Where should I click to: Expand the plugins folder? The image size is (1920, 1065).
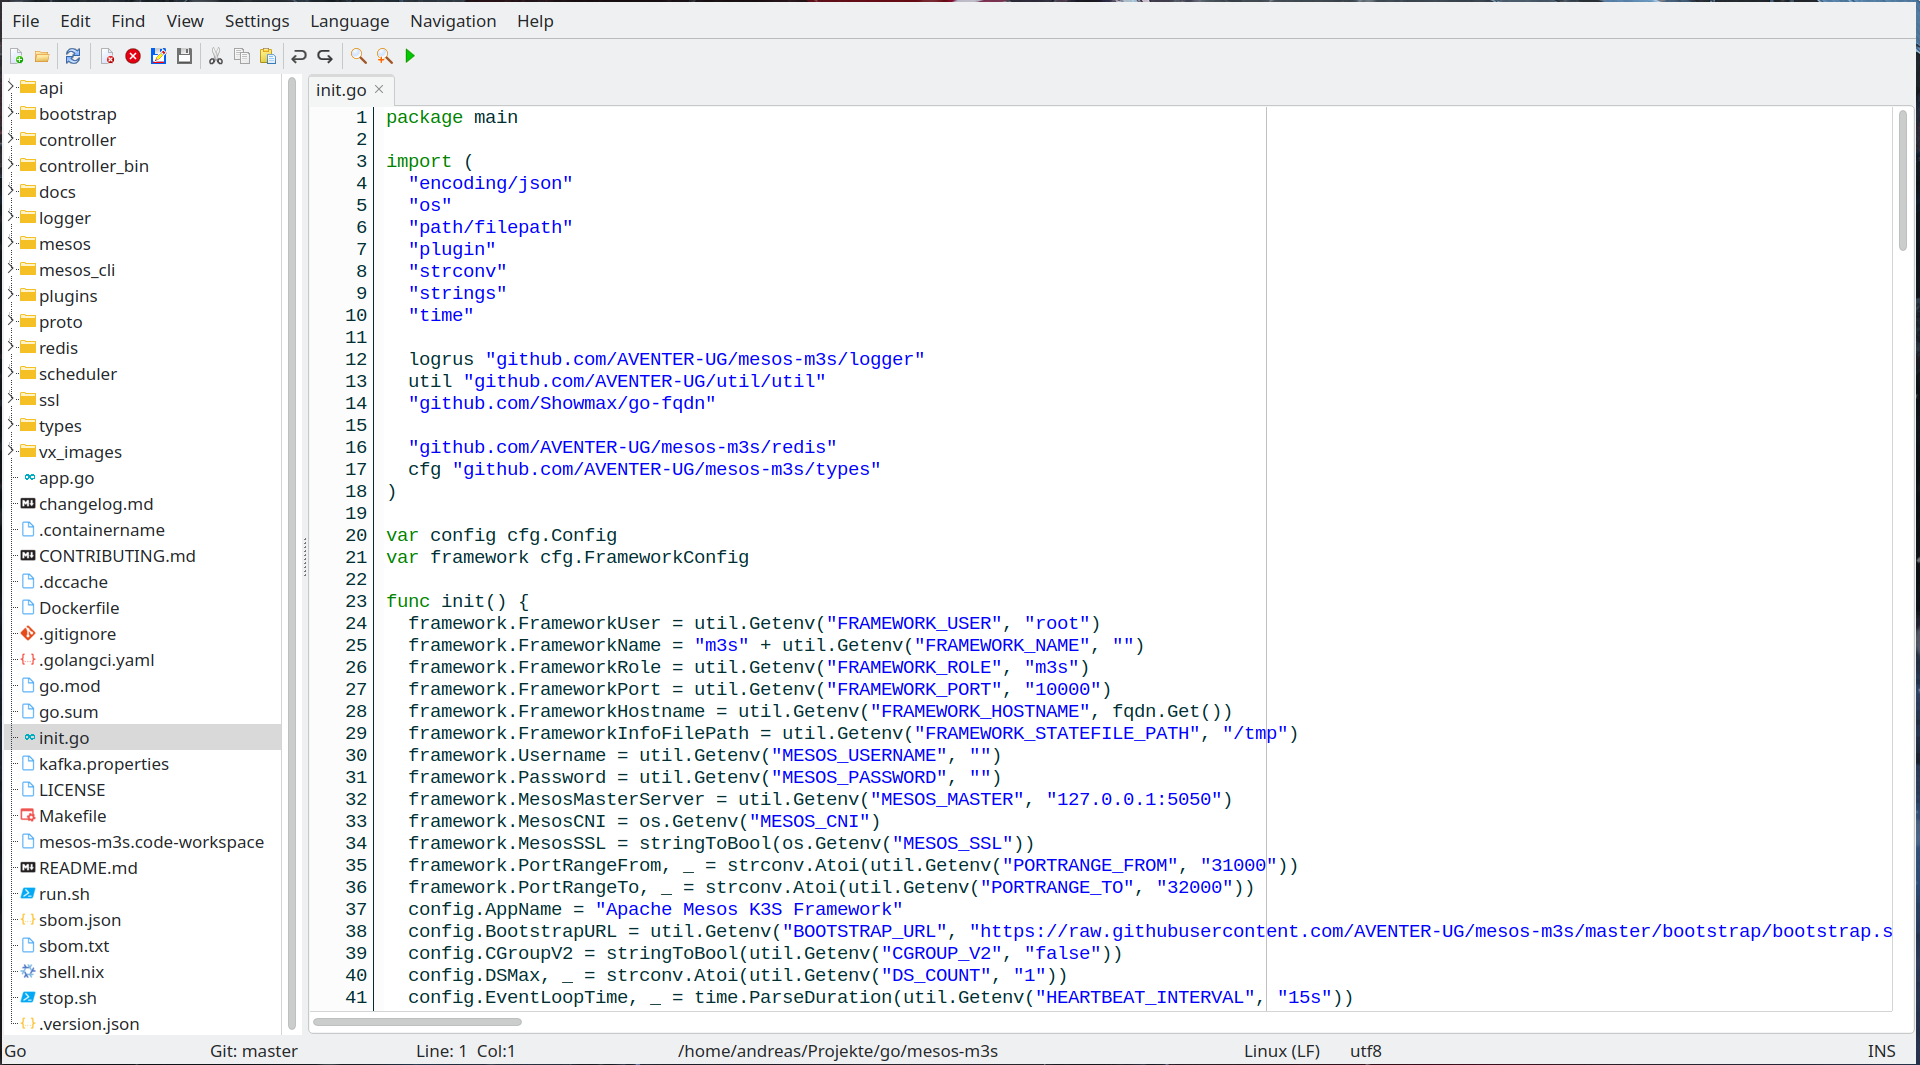(11, 295)
